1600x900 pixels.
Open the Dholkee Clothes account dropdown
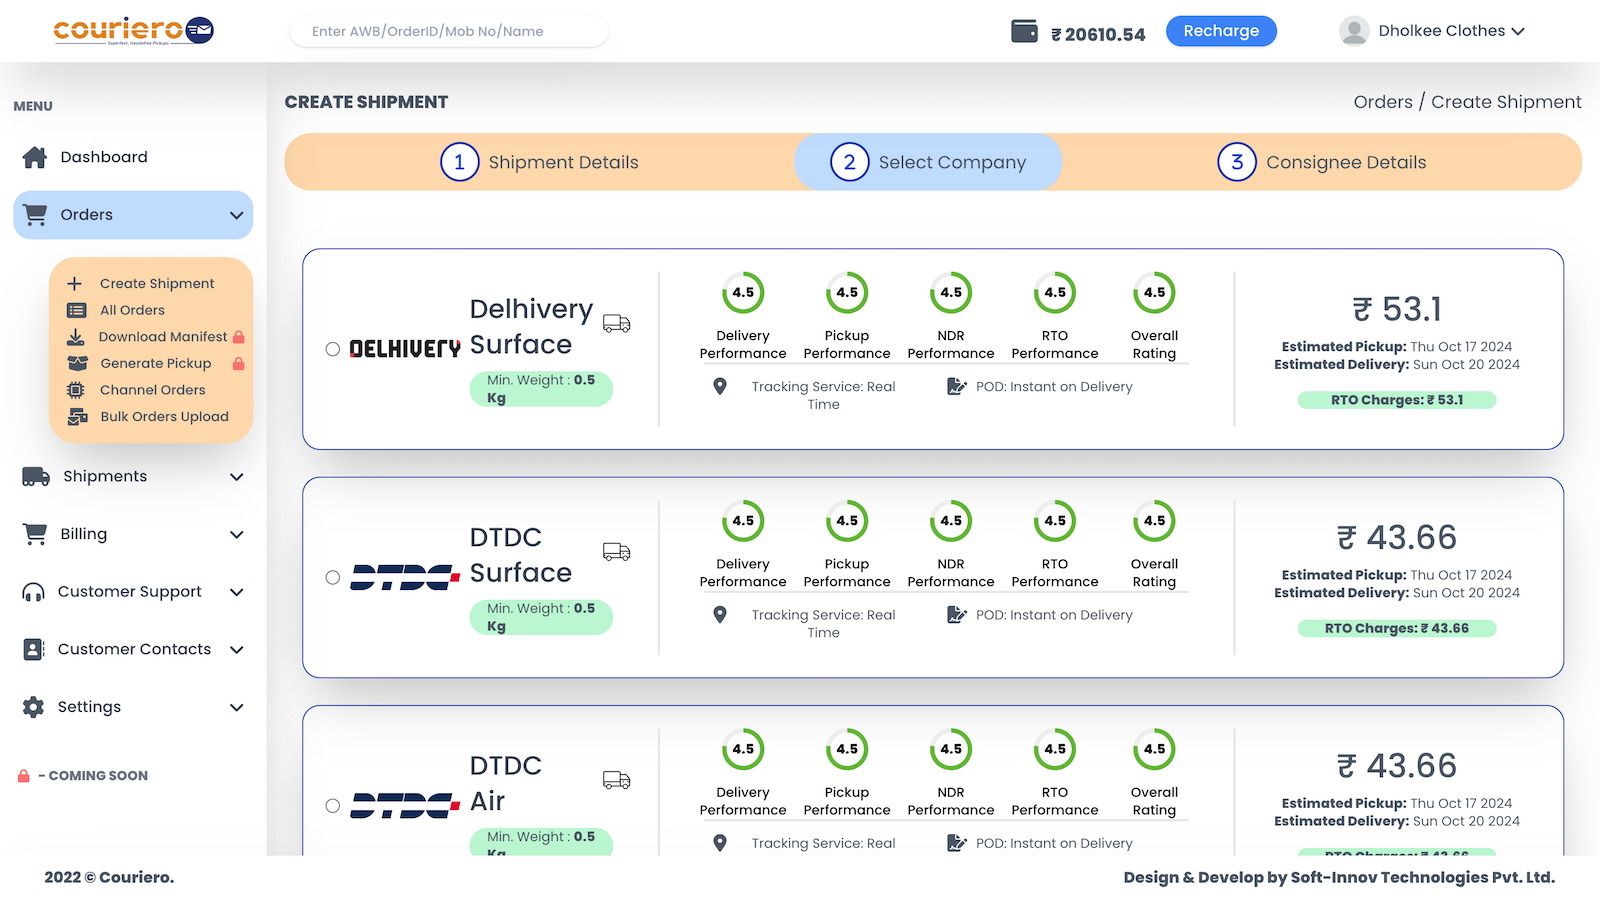tap(1432, 31)
